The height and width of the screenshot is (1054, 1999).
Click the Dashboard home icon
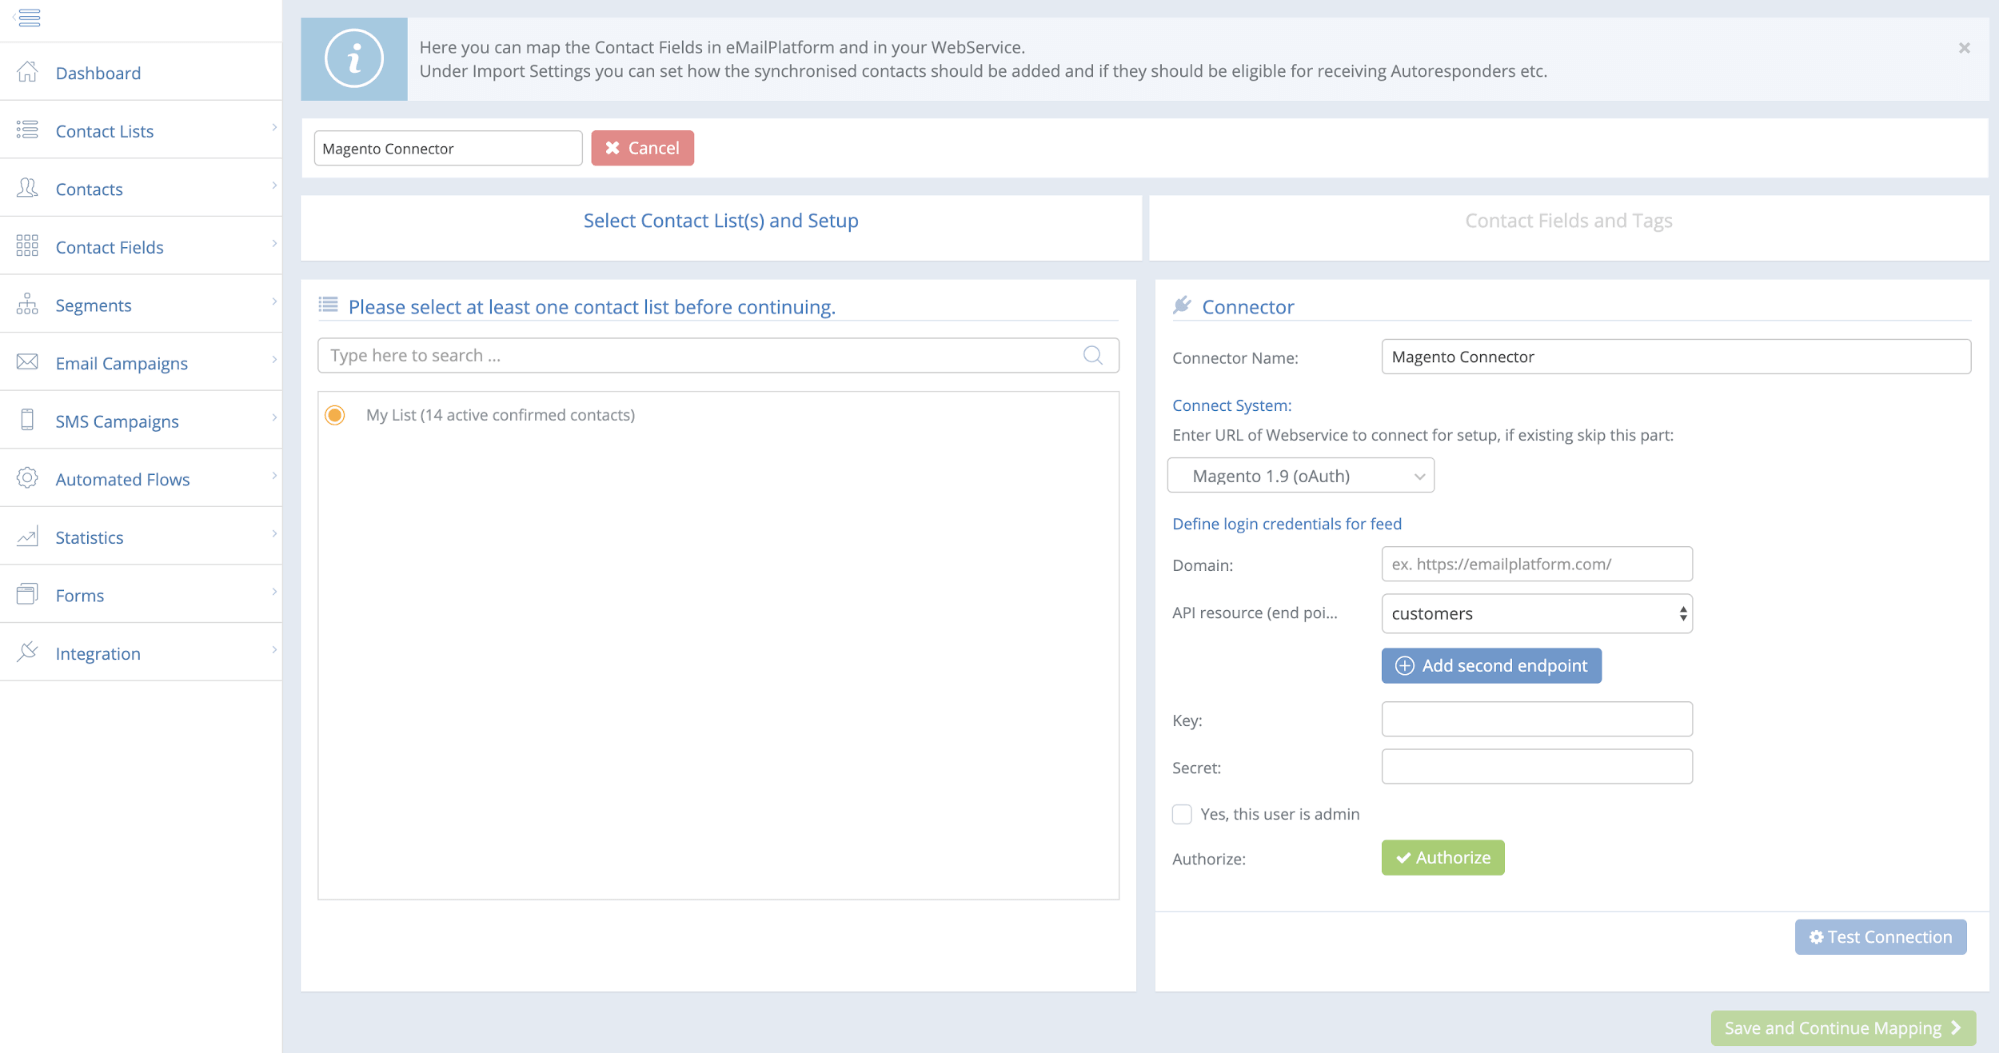tap(28, 72)
